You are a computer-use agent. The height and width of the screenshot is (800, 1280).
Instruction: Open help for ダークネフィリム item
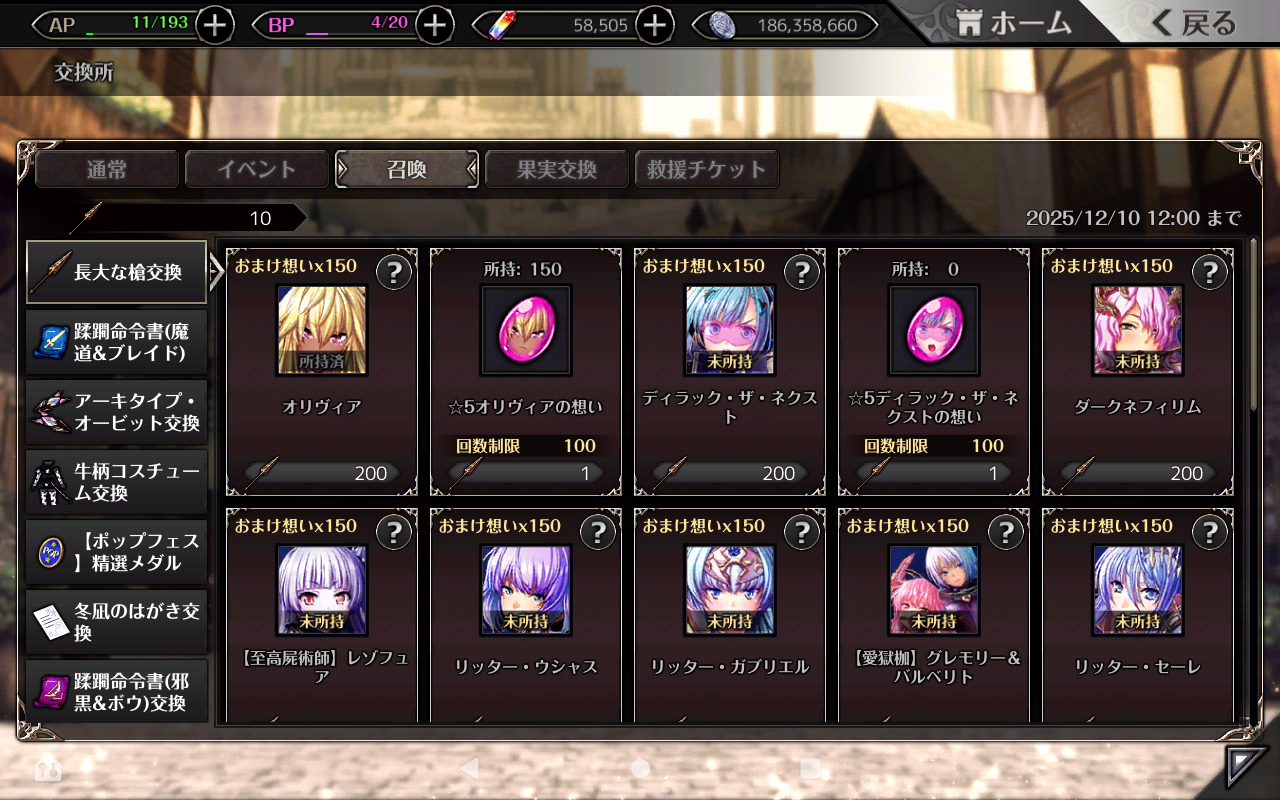(1209, 273)
